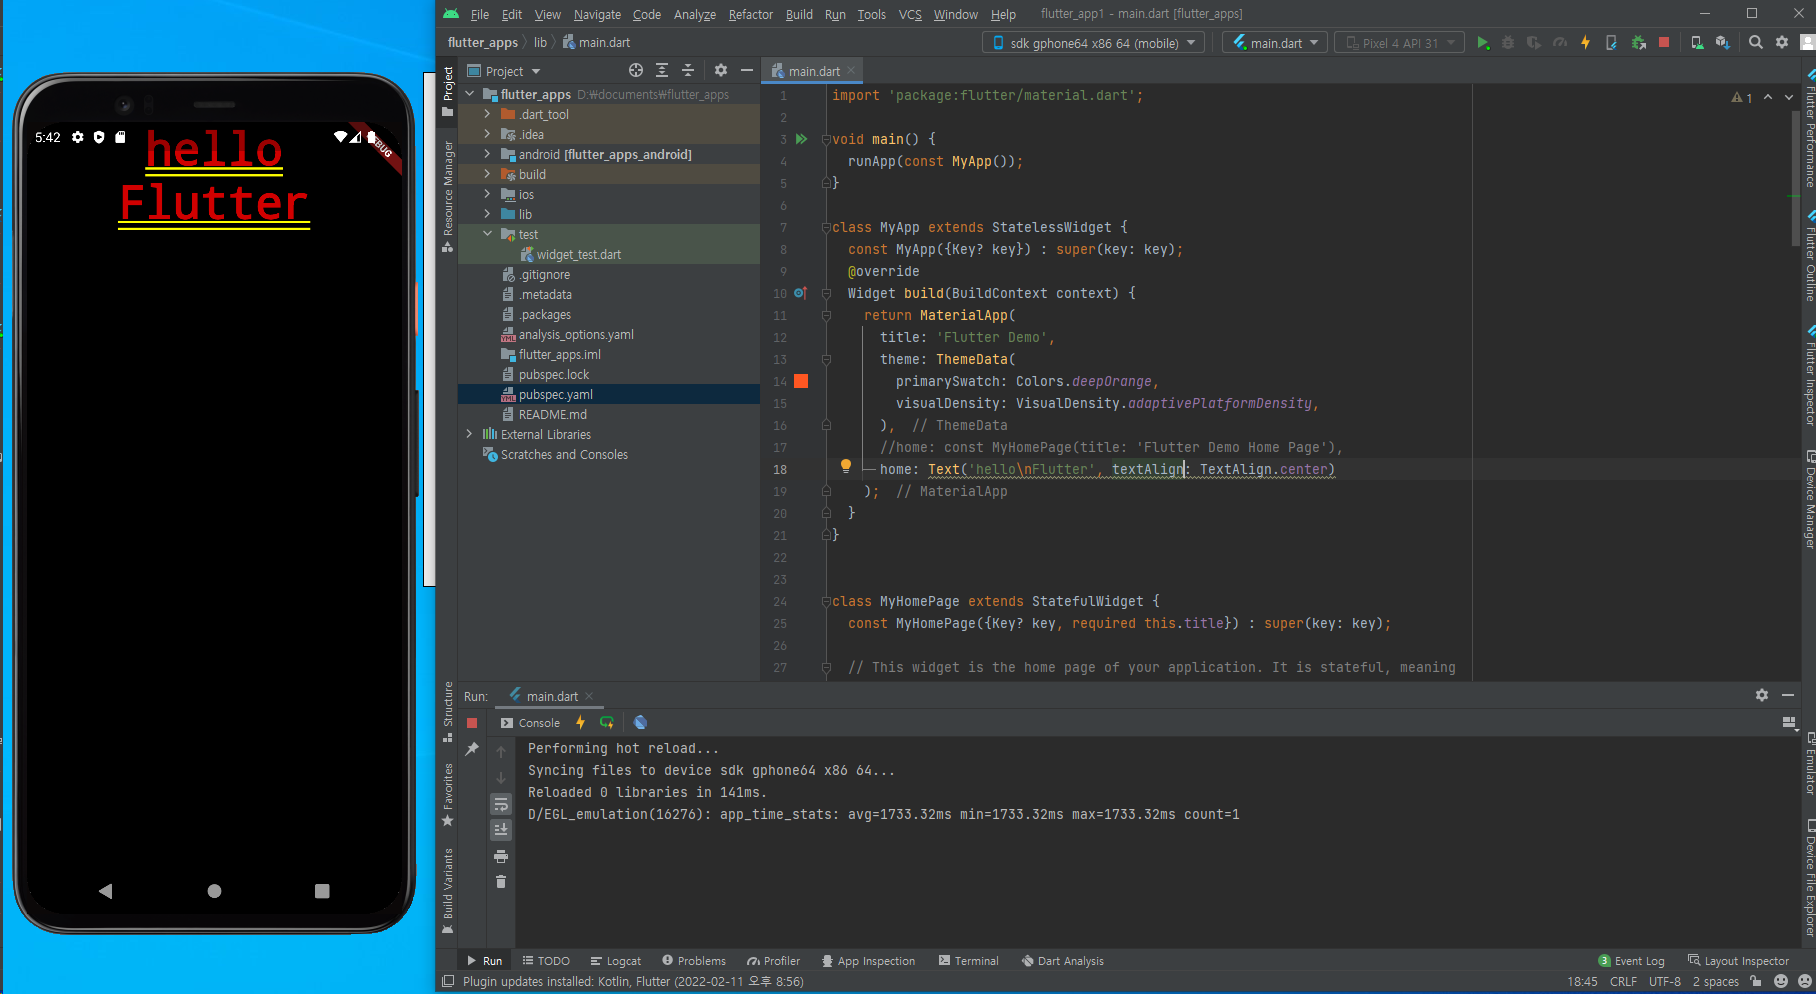The height and width of the screenshot is (994, 1816).
Task: Click the light bulb intention on line 18
Action: [846, 466]
